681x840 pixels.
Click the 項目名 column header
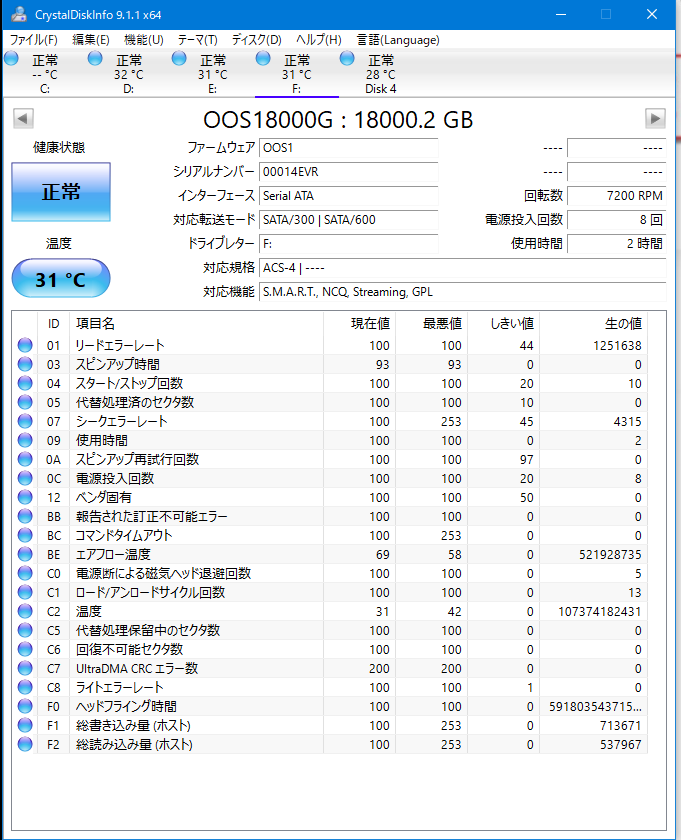(x=196, y=324)
